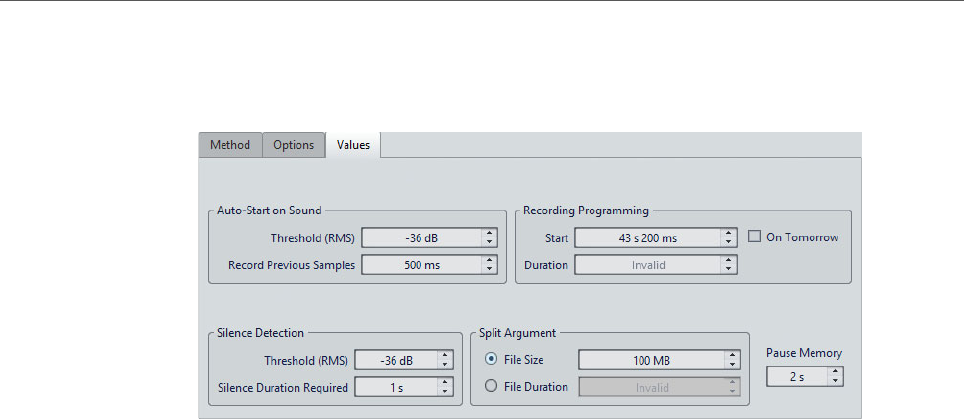
Task: Increase Pause Memory value up arrow
Action: (x=835, y=372)
